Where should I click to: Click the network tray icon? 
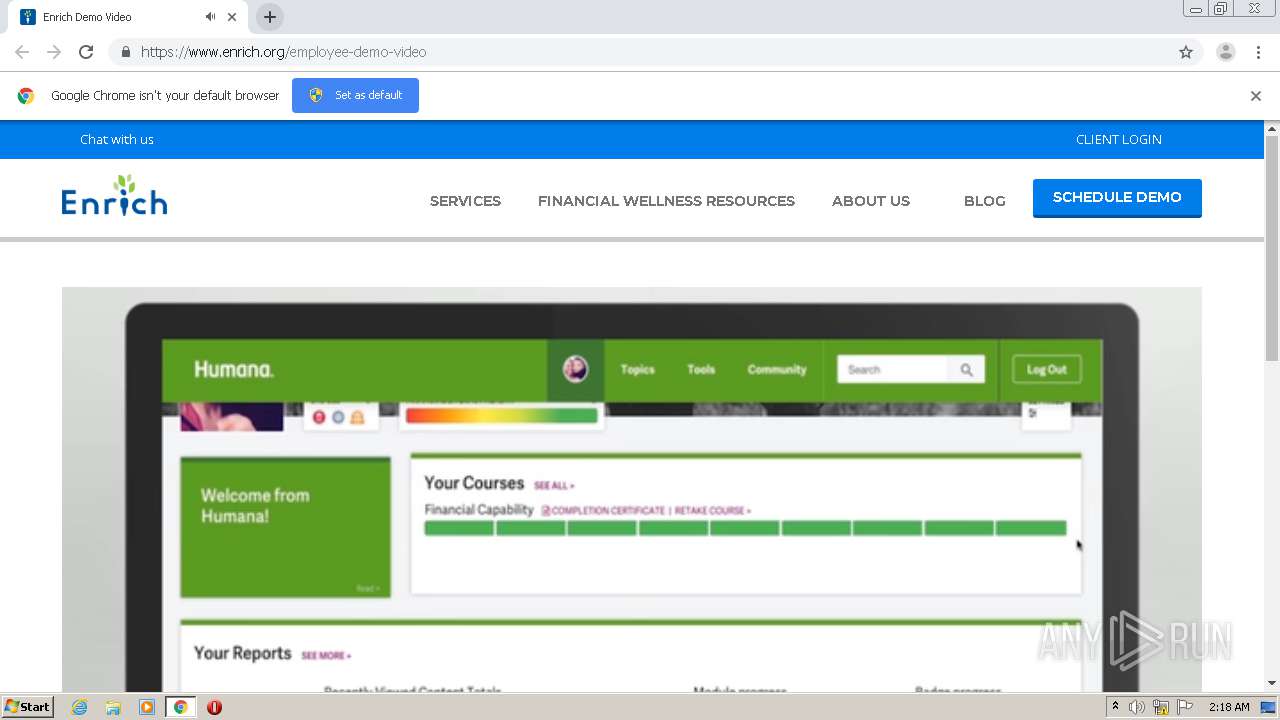point(1161,707)
